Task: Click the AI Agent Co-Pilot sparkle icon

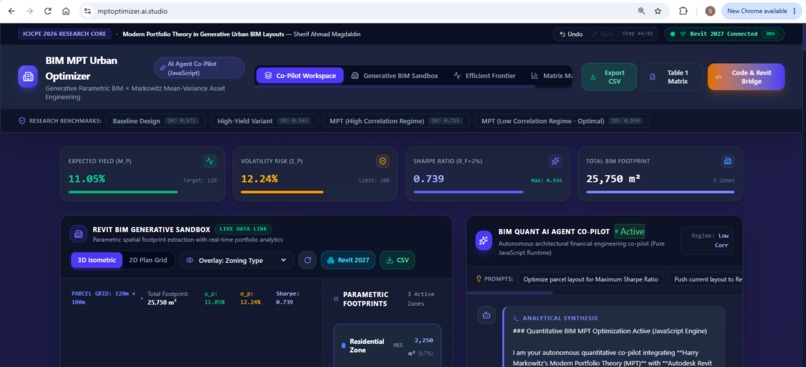Action: [484, 240]
